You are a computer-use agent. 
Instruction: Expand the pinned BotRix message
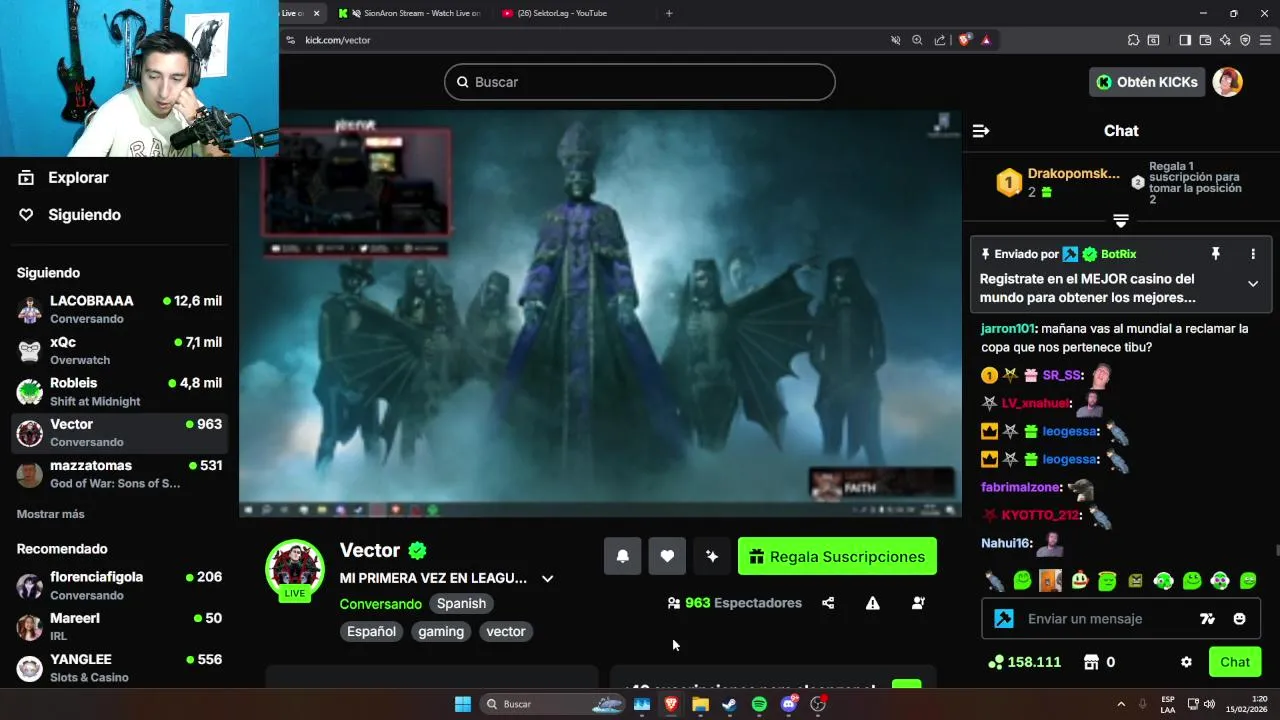click(1253, 284)
